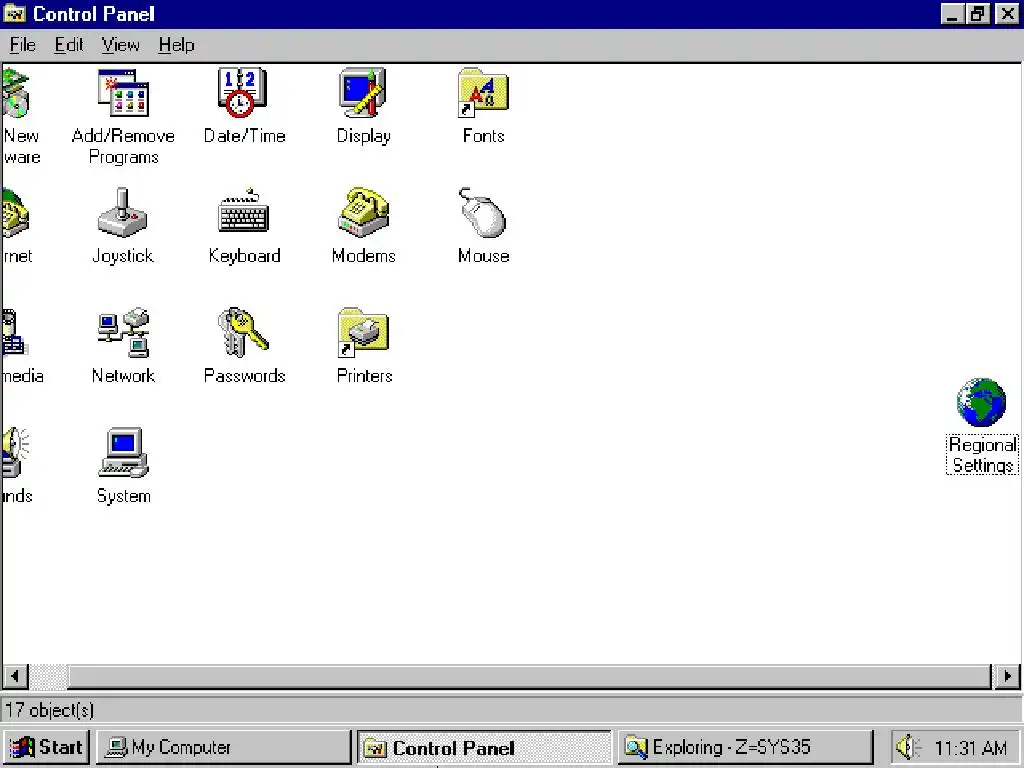Select the Joystick icon

tap(123, 213)
